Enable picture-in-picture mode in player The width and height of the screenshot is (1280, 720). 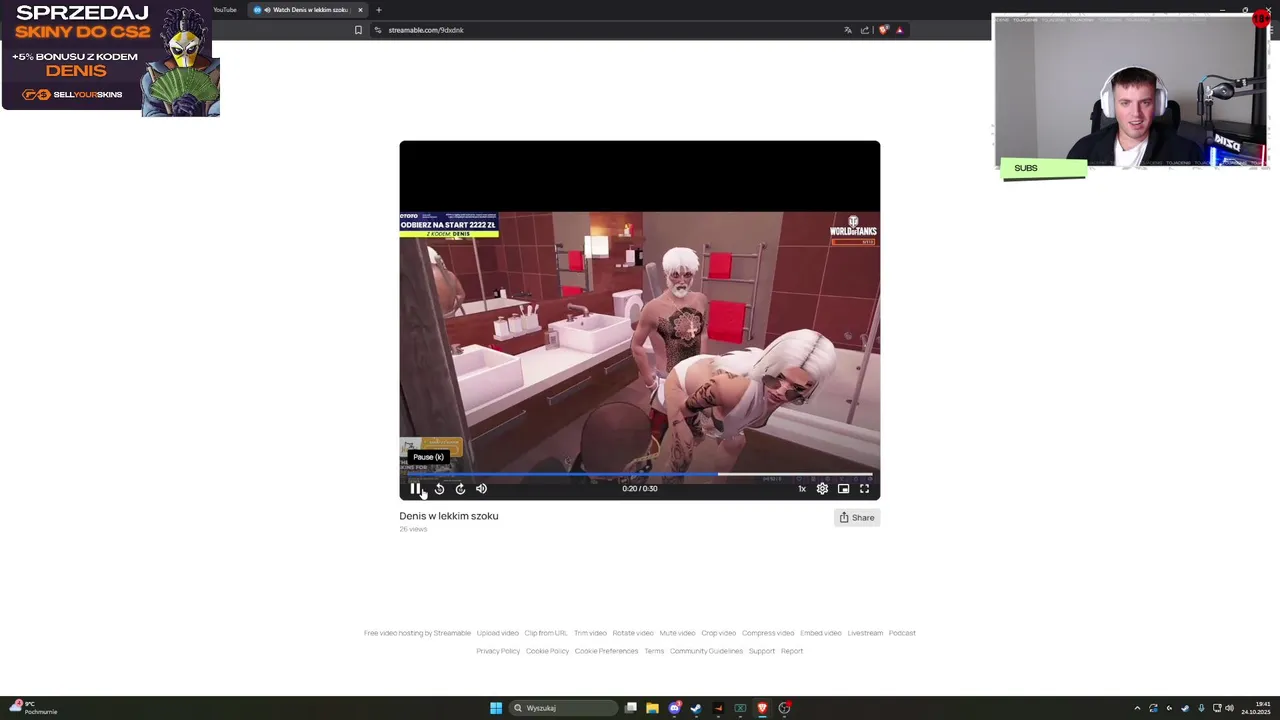pos(843,488)
